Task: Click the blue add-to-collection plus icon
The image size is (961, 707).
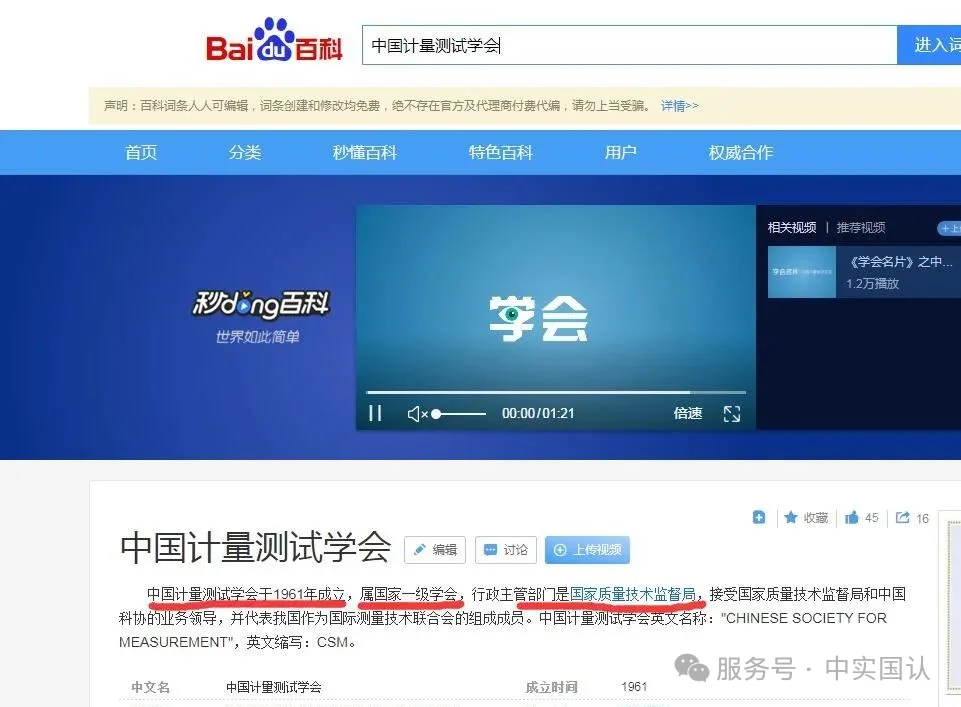Action: pyautogui.click(x=759, y=518)
